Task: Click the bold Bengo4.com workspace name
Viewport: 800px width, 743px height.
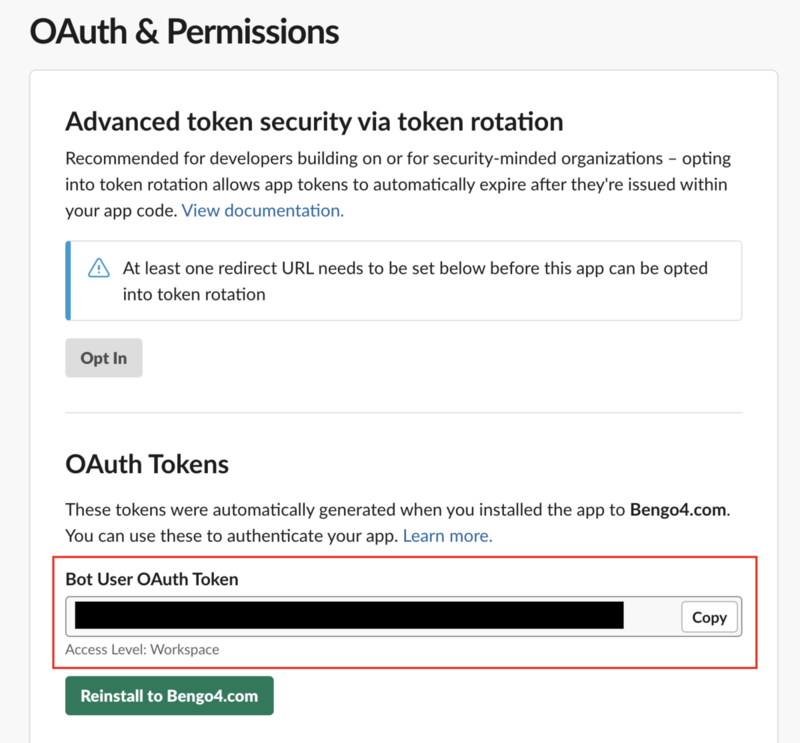Action: (x=678, y=510)
